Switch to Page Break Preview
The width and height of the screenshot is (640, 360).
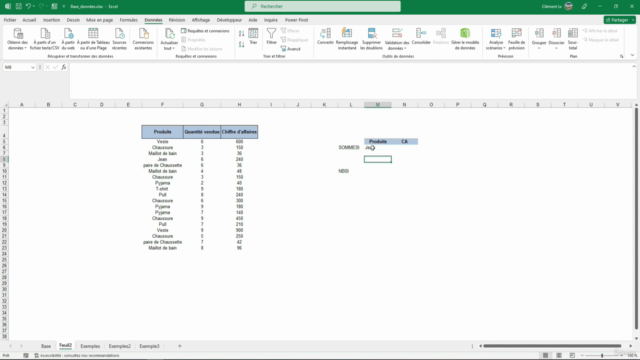pos(572,356)
